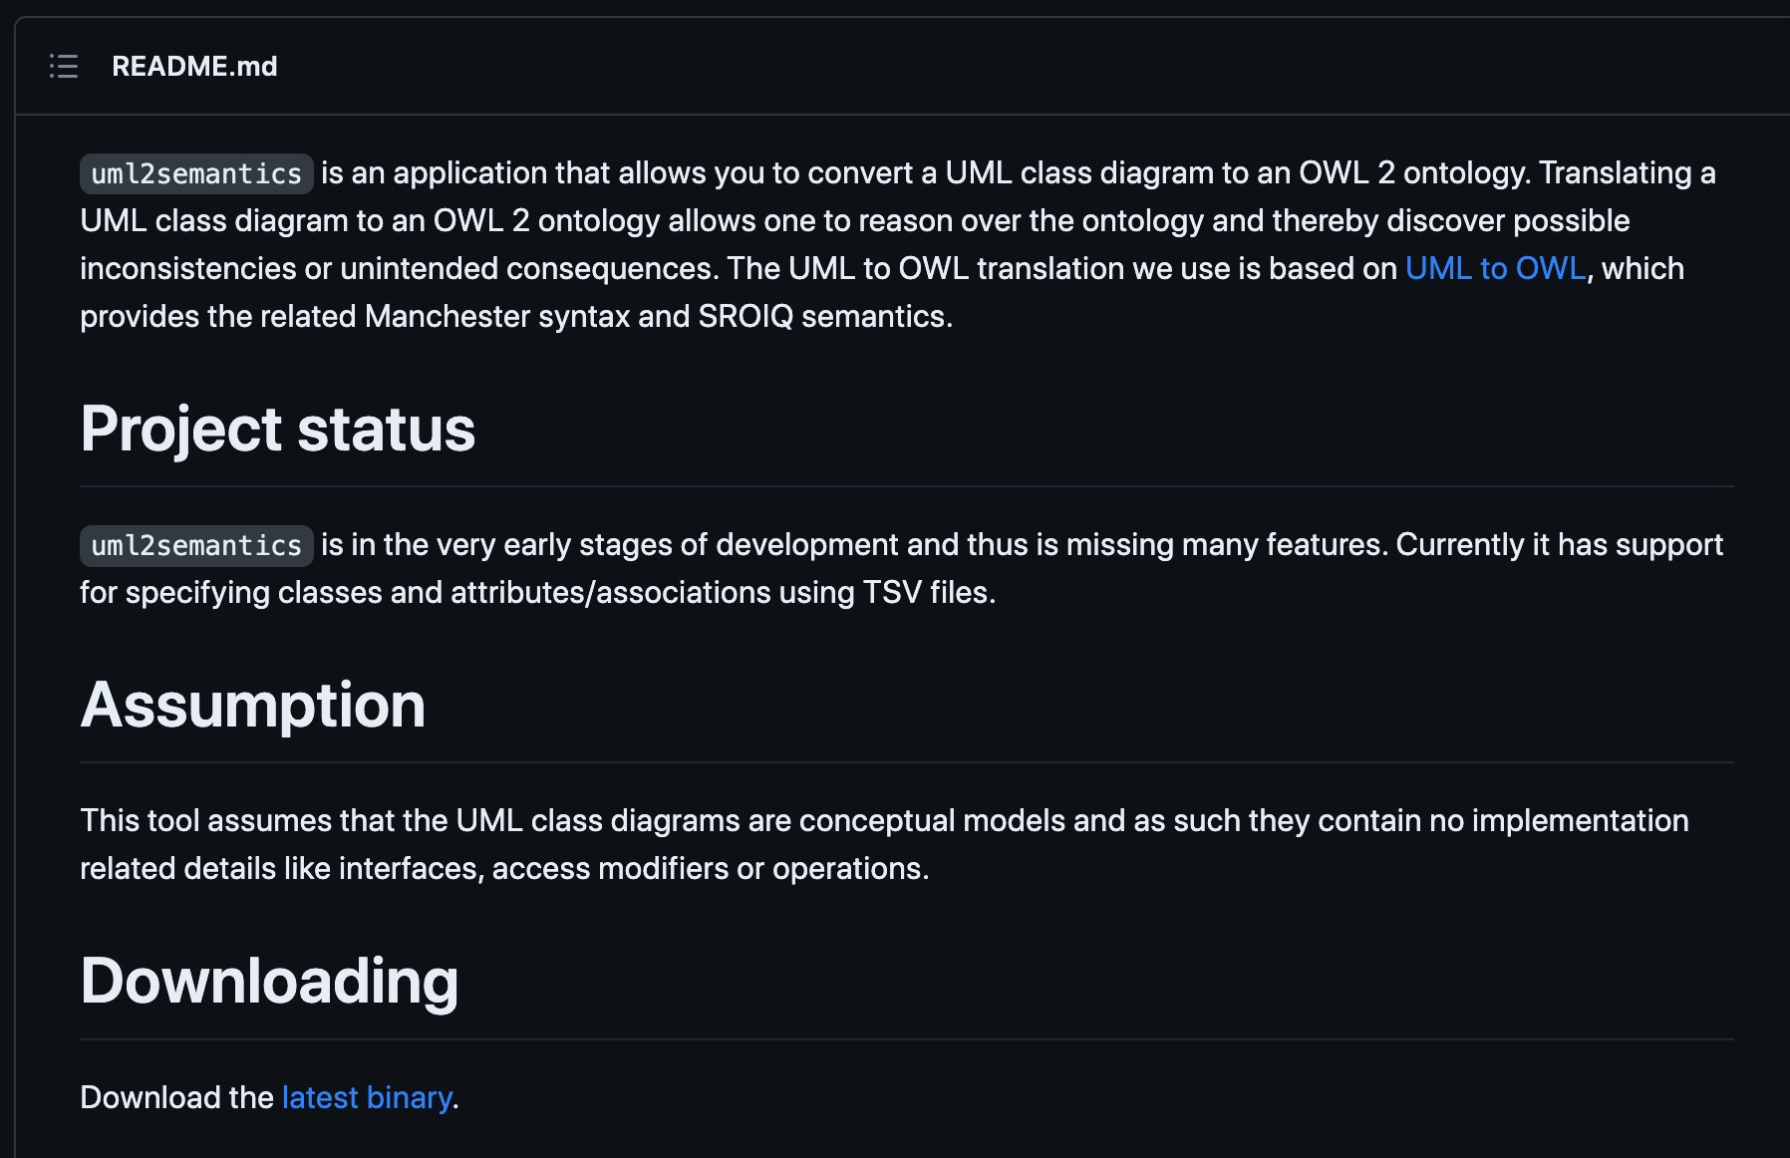Click the README.md file title
The image size is (1790, 1158).
tap(194, 66)
